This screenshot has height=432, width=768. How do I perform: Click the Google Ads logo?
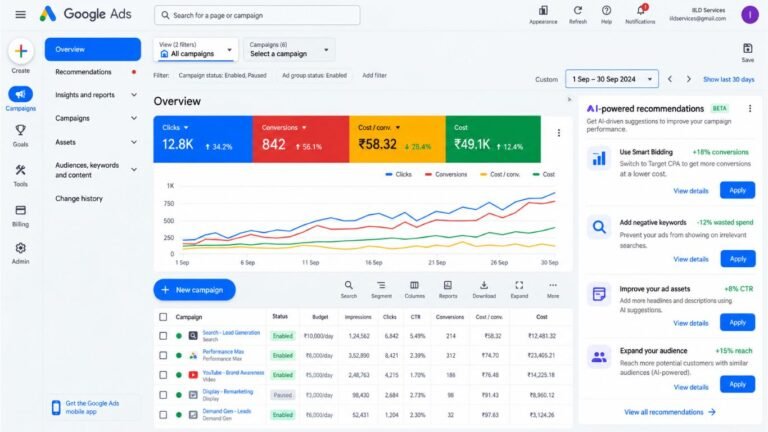pyautogui.click(x=86, y=14)
